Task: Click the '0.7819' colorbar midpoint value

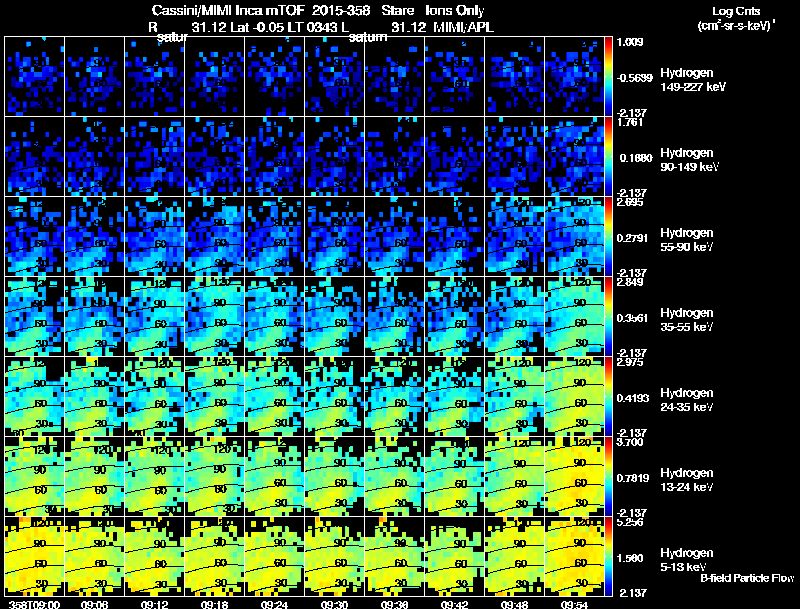Action: coord(633,478)
